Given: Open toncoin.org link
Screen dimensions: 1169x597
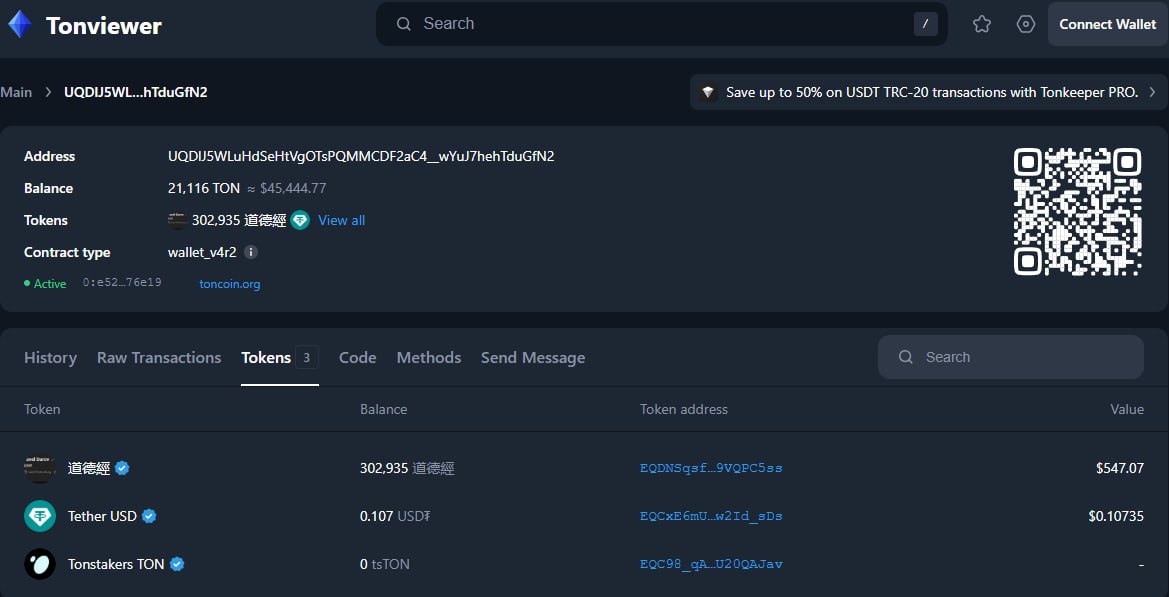Looking at the screenshot, I should (x=230, y=284).
